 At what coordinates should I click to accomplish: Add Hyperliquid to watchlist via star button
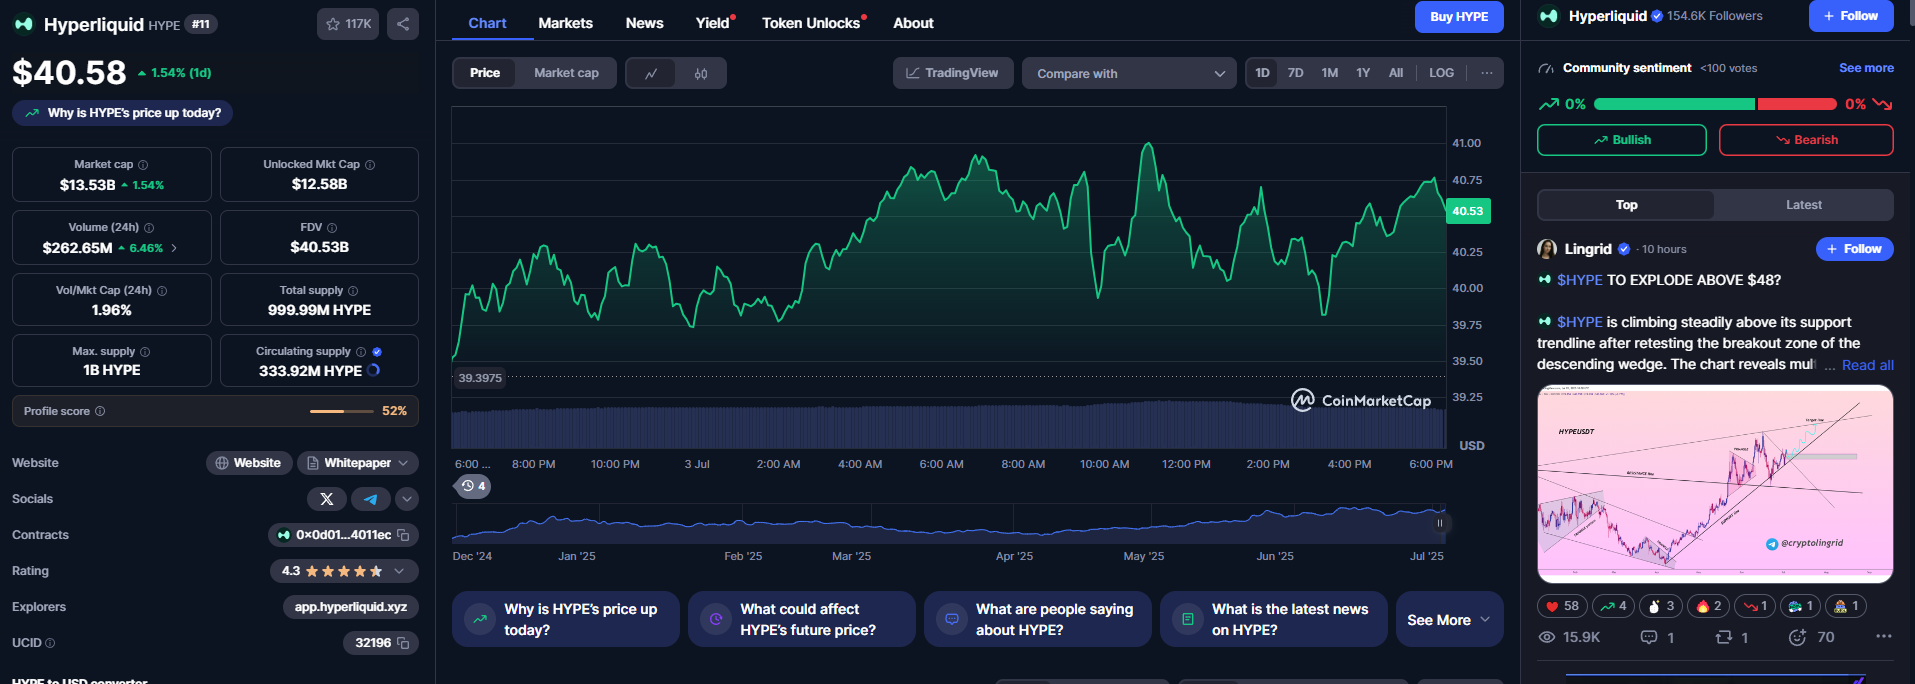[x=348, y=24]
